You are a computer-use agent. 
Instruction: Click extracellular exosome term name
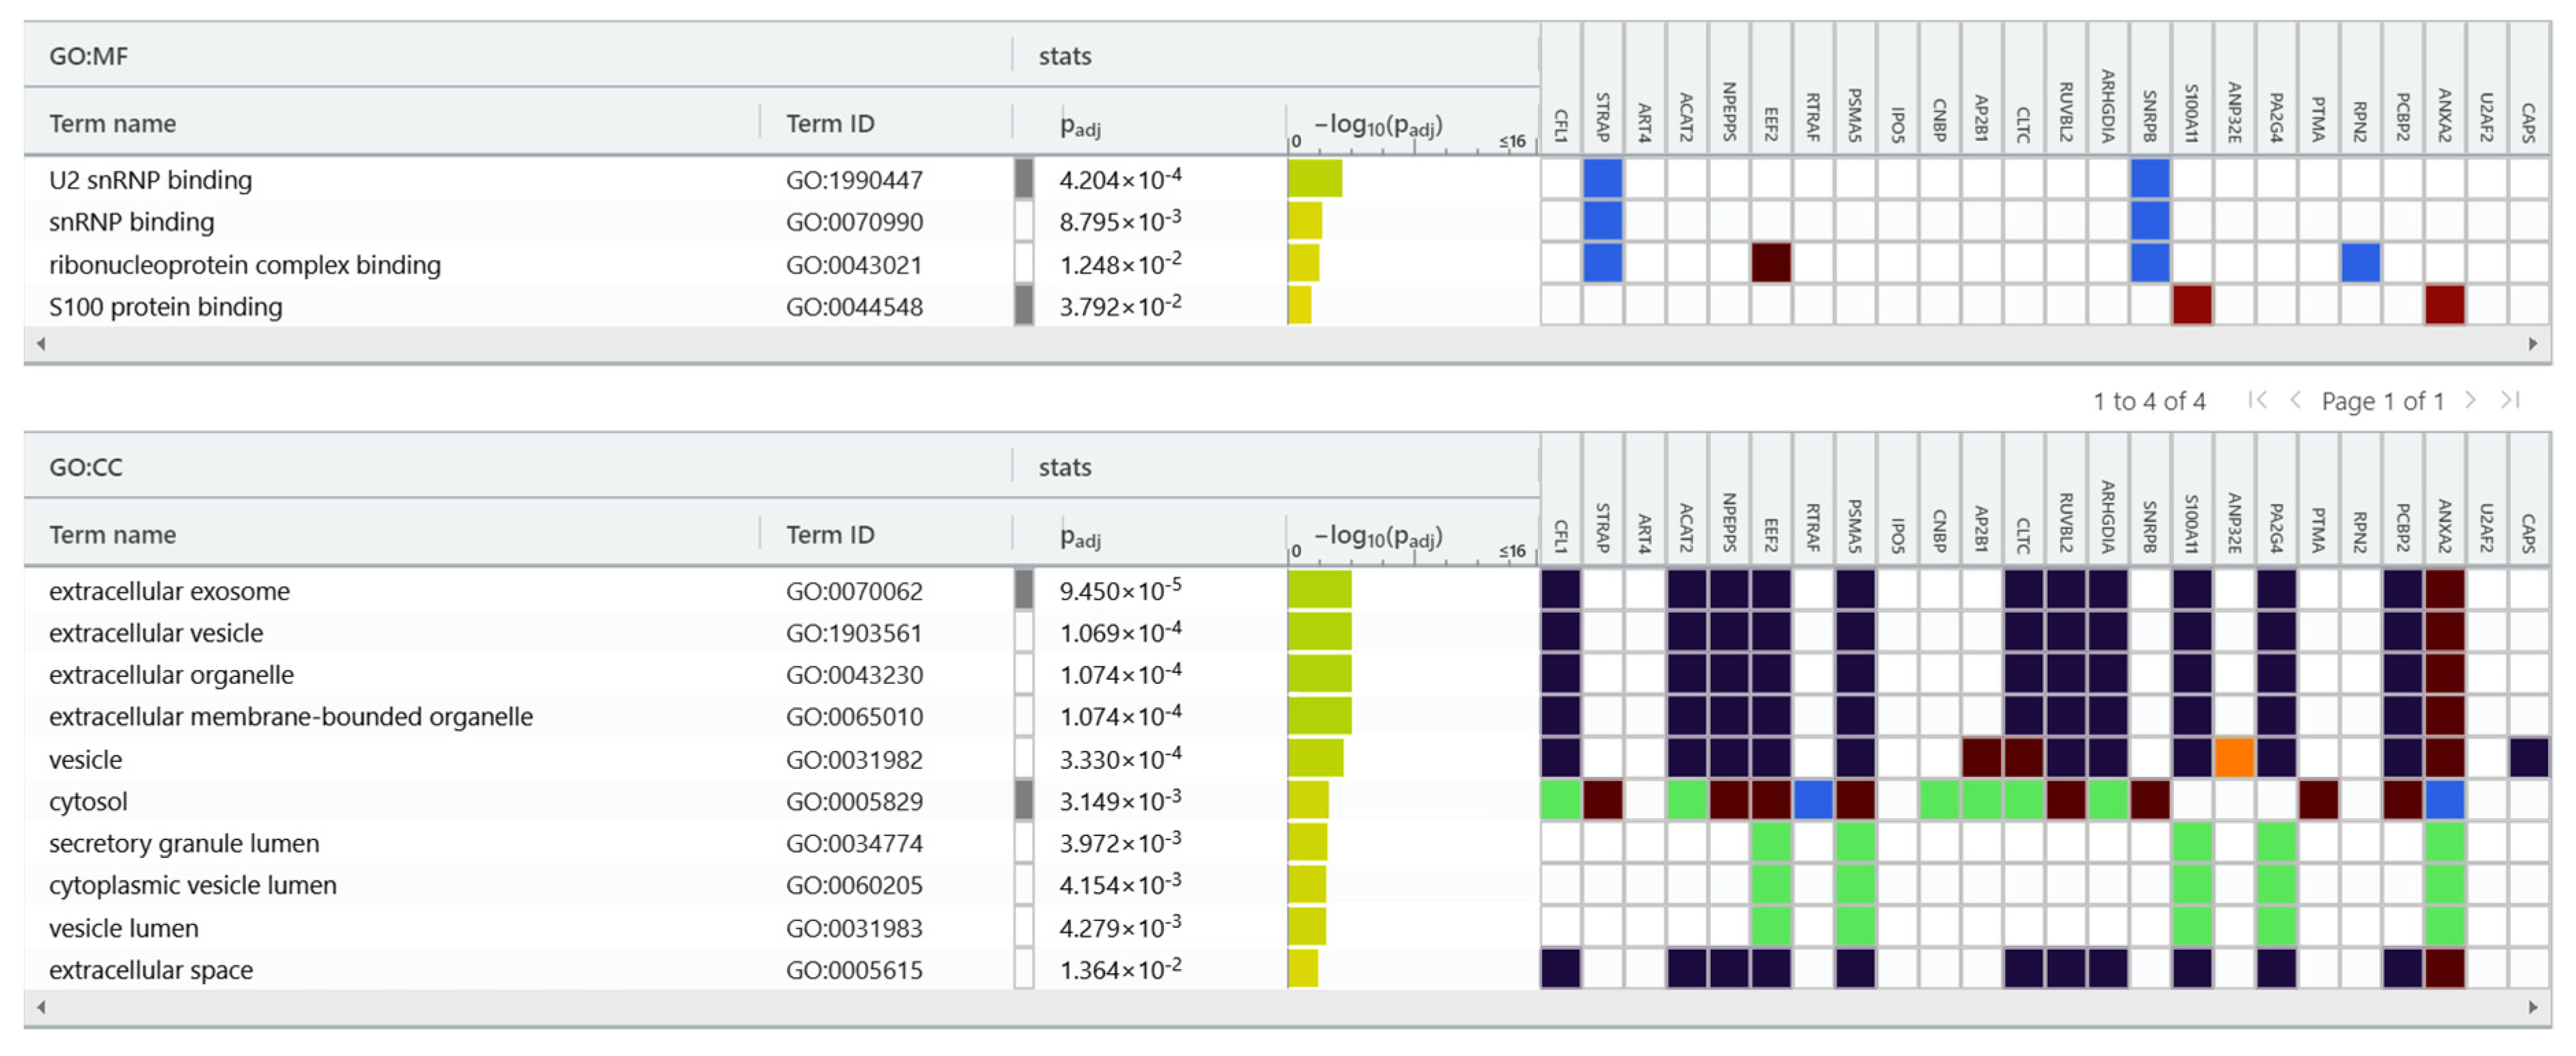click(169, 591)
